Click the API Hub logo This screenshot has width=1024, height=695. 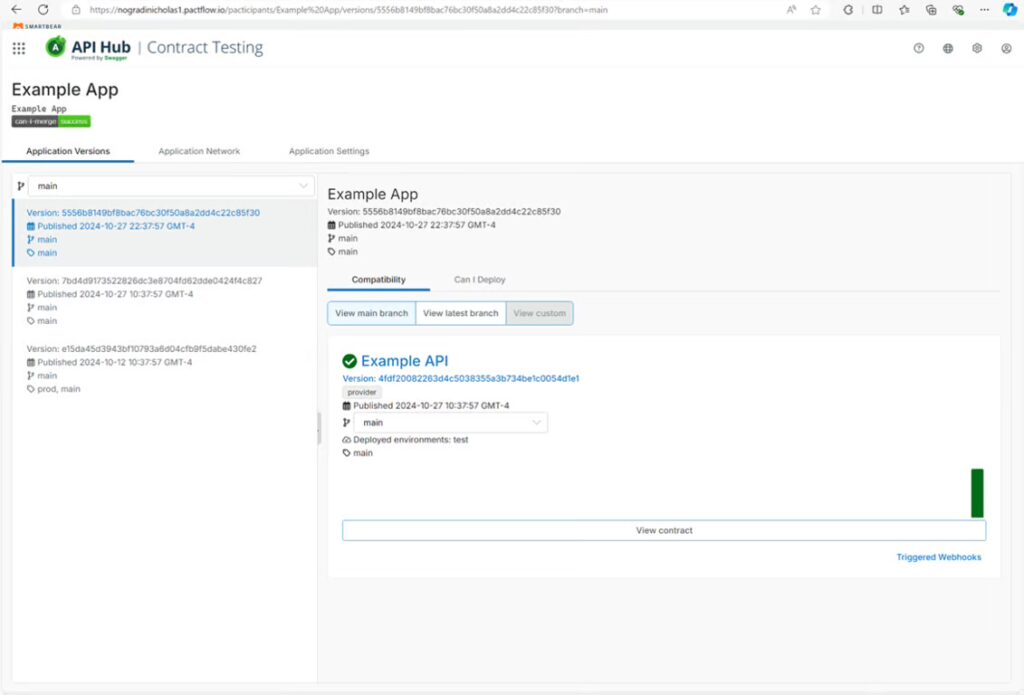click(88, 48)
